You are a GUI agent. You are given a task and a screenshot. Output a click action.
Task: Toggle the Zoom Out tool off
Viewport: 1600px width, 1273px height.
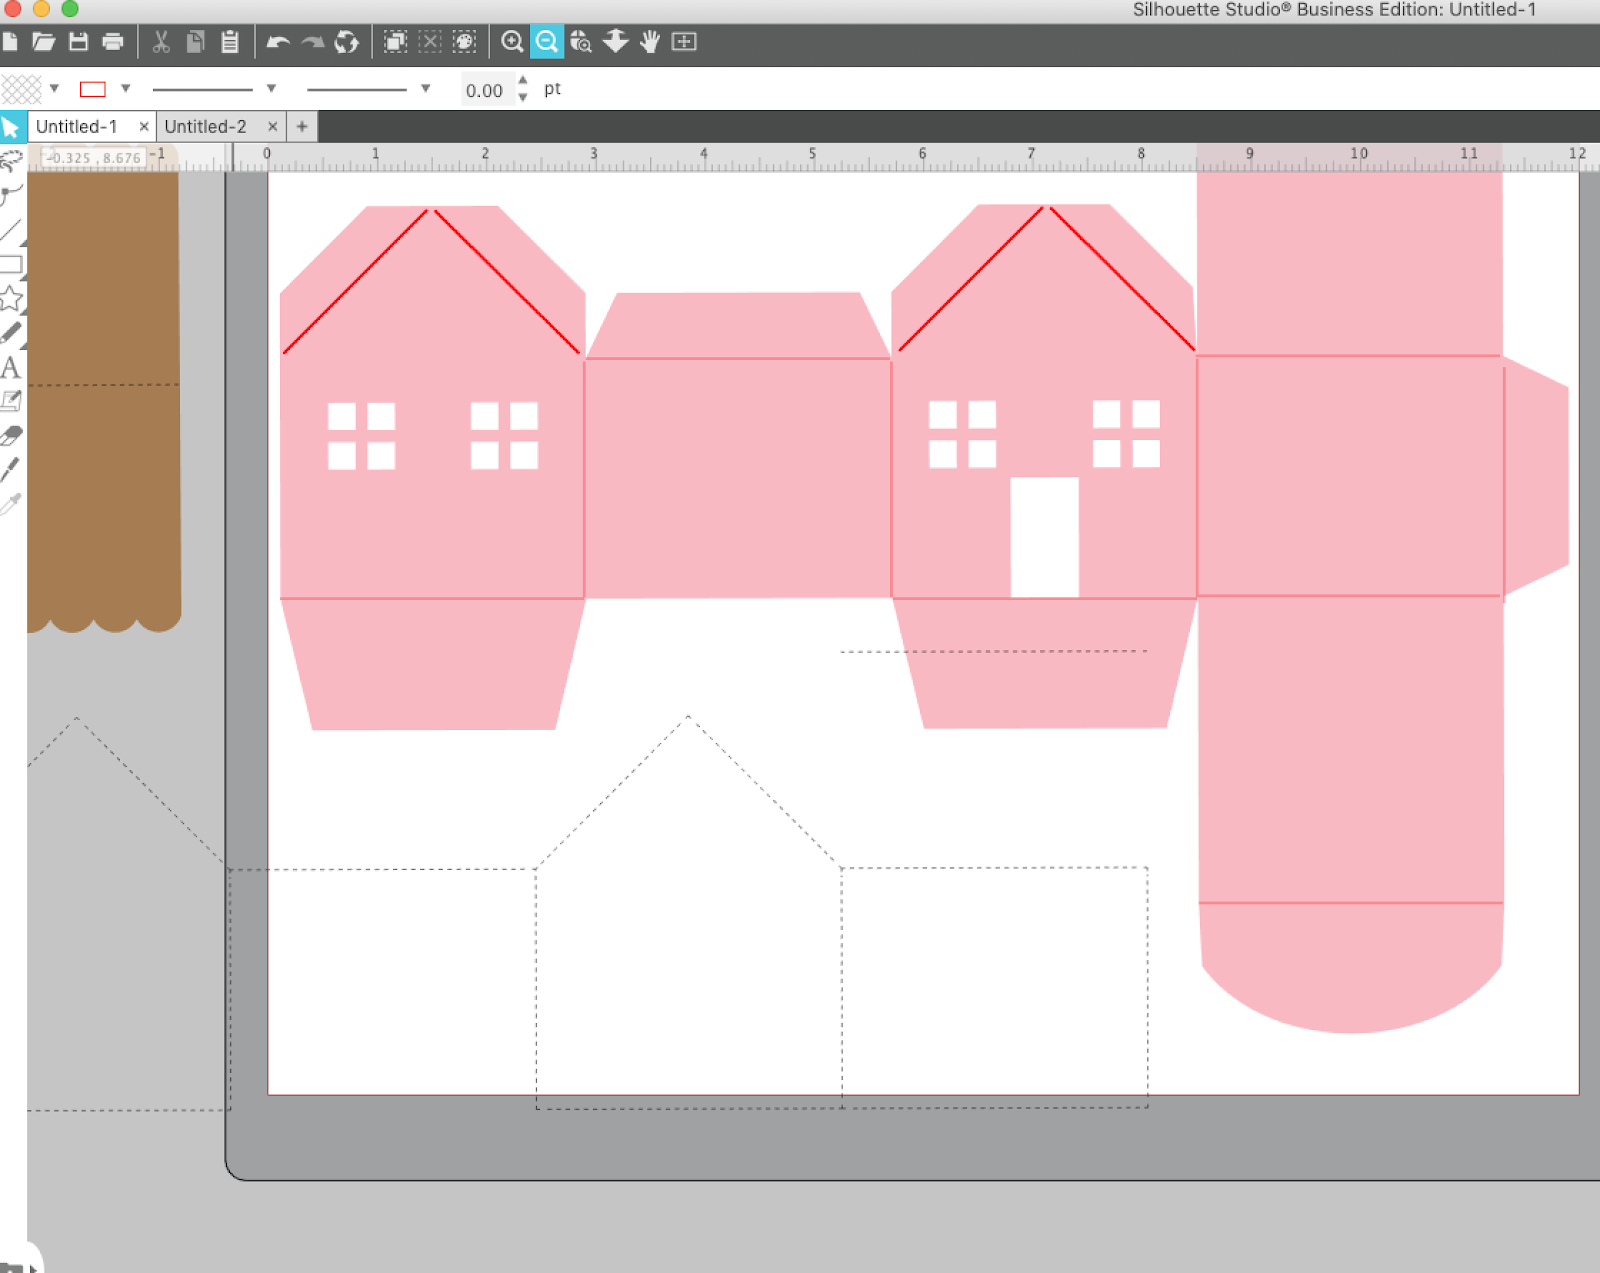[546, 42]
